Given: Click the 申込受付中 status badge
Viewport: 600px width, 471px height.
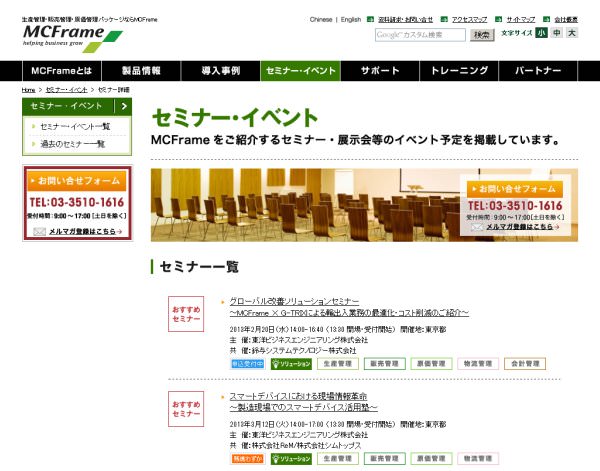Looking at the screenshot, I should click(248, 364).
